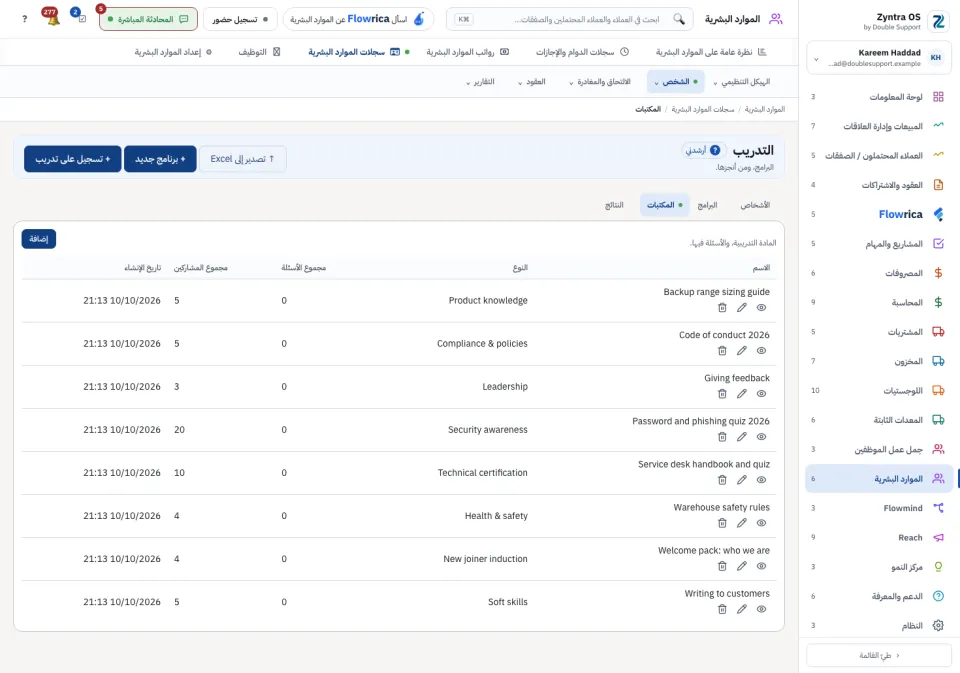Edit the Code of conduct 2026 entry
960x673 pixels.
click(x=742, y=350)
